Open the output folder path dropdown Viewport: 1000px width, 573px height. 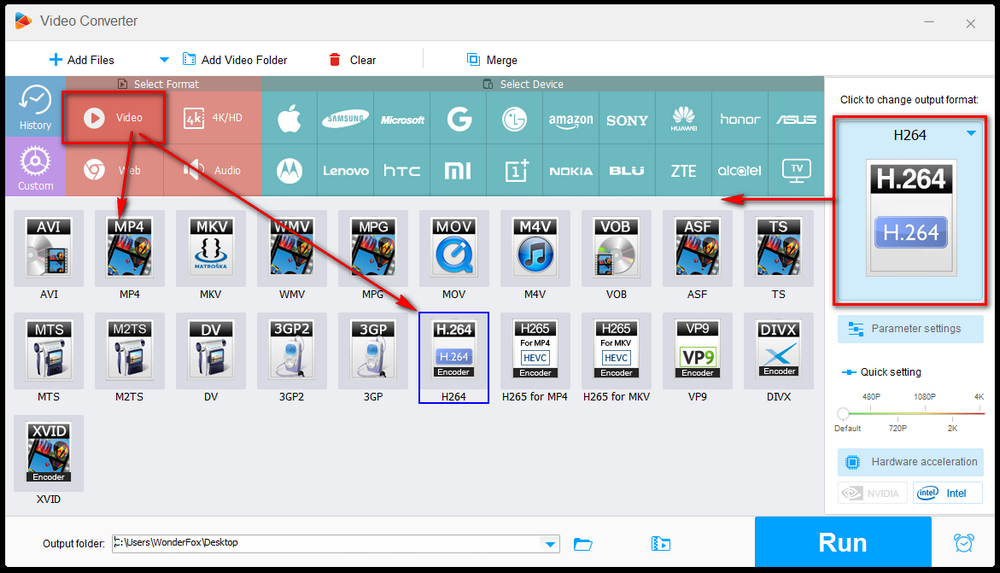(550, 544)
